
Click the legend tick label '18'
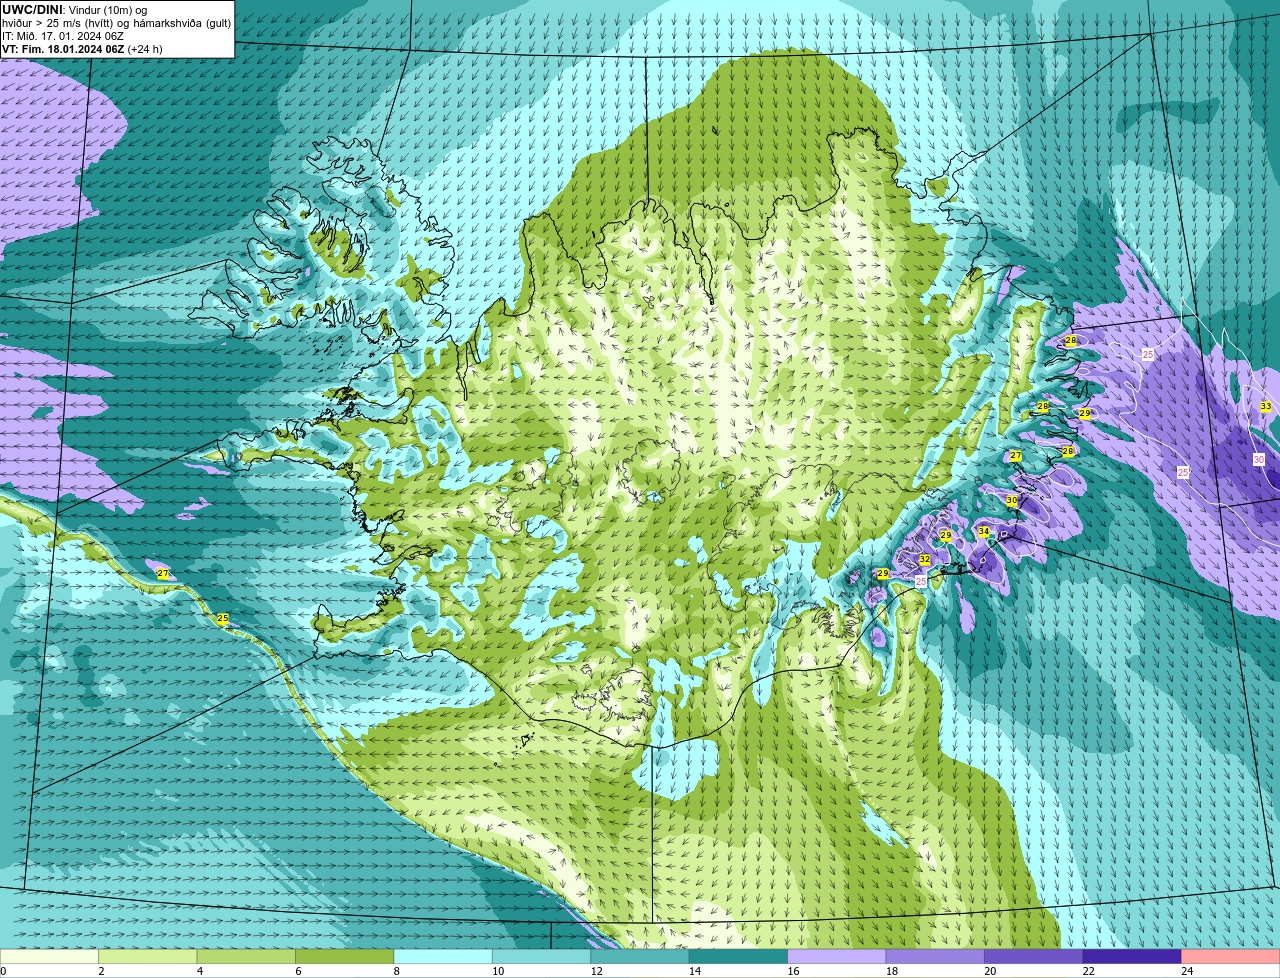click(891, 971)
